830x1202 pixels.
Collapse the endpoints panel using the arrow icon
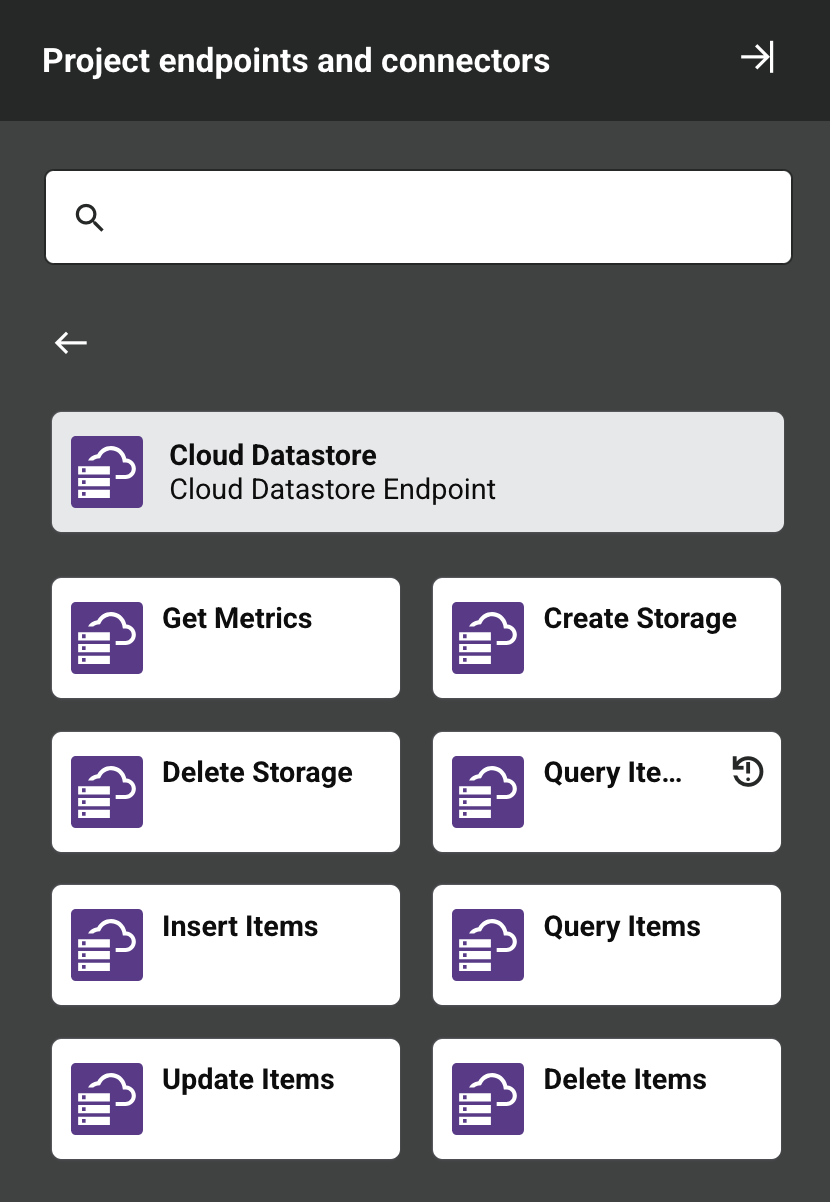point(758,58)
